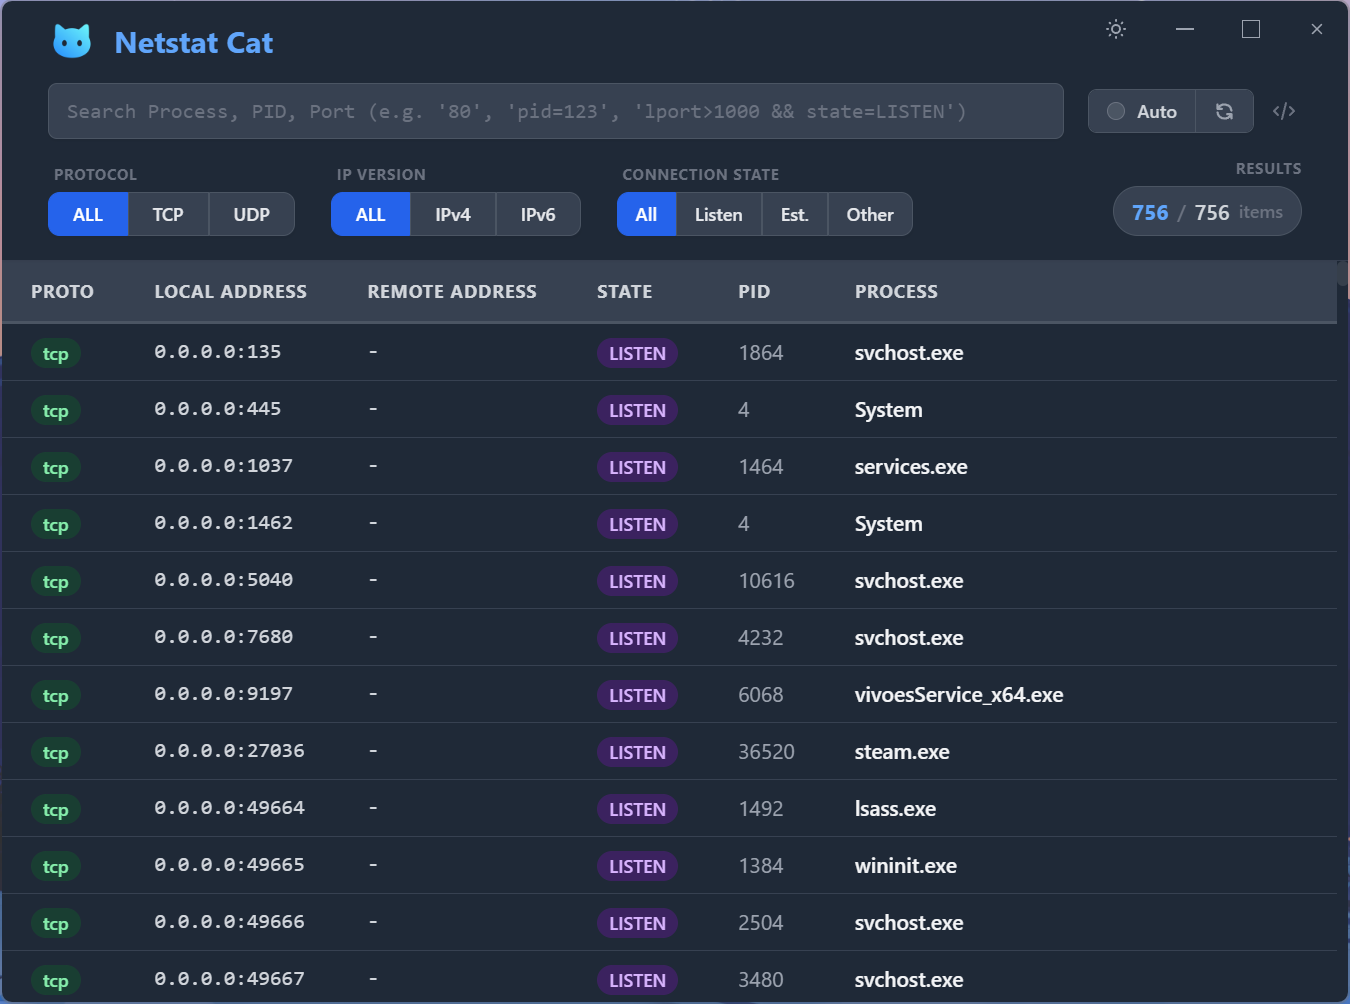Select the steam.exe connection row
Viewport: 1350px width, 1004px height.
[901, 752]
